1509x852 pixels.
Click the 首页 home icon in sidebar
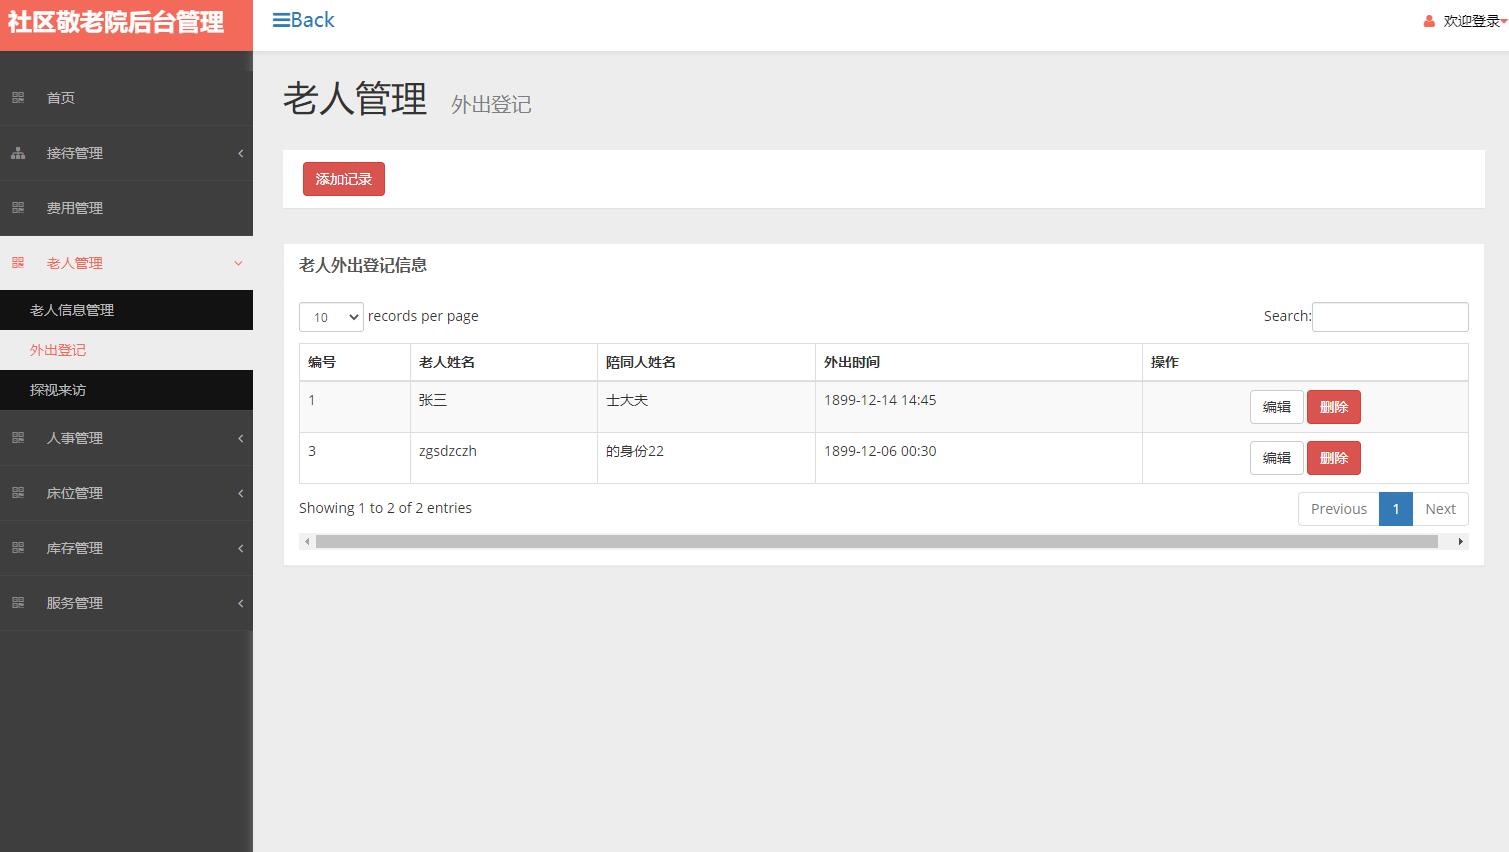coord(18,97)
